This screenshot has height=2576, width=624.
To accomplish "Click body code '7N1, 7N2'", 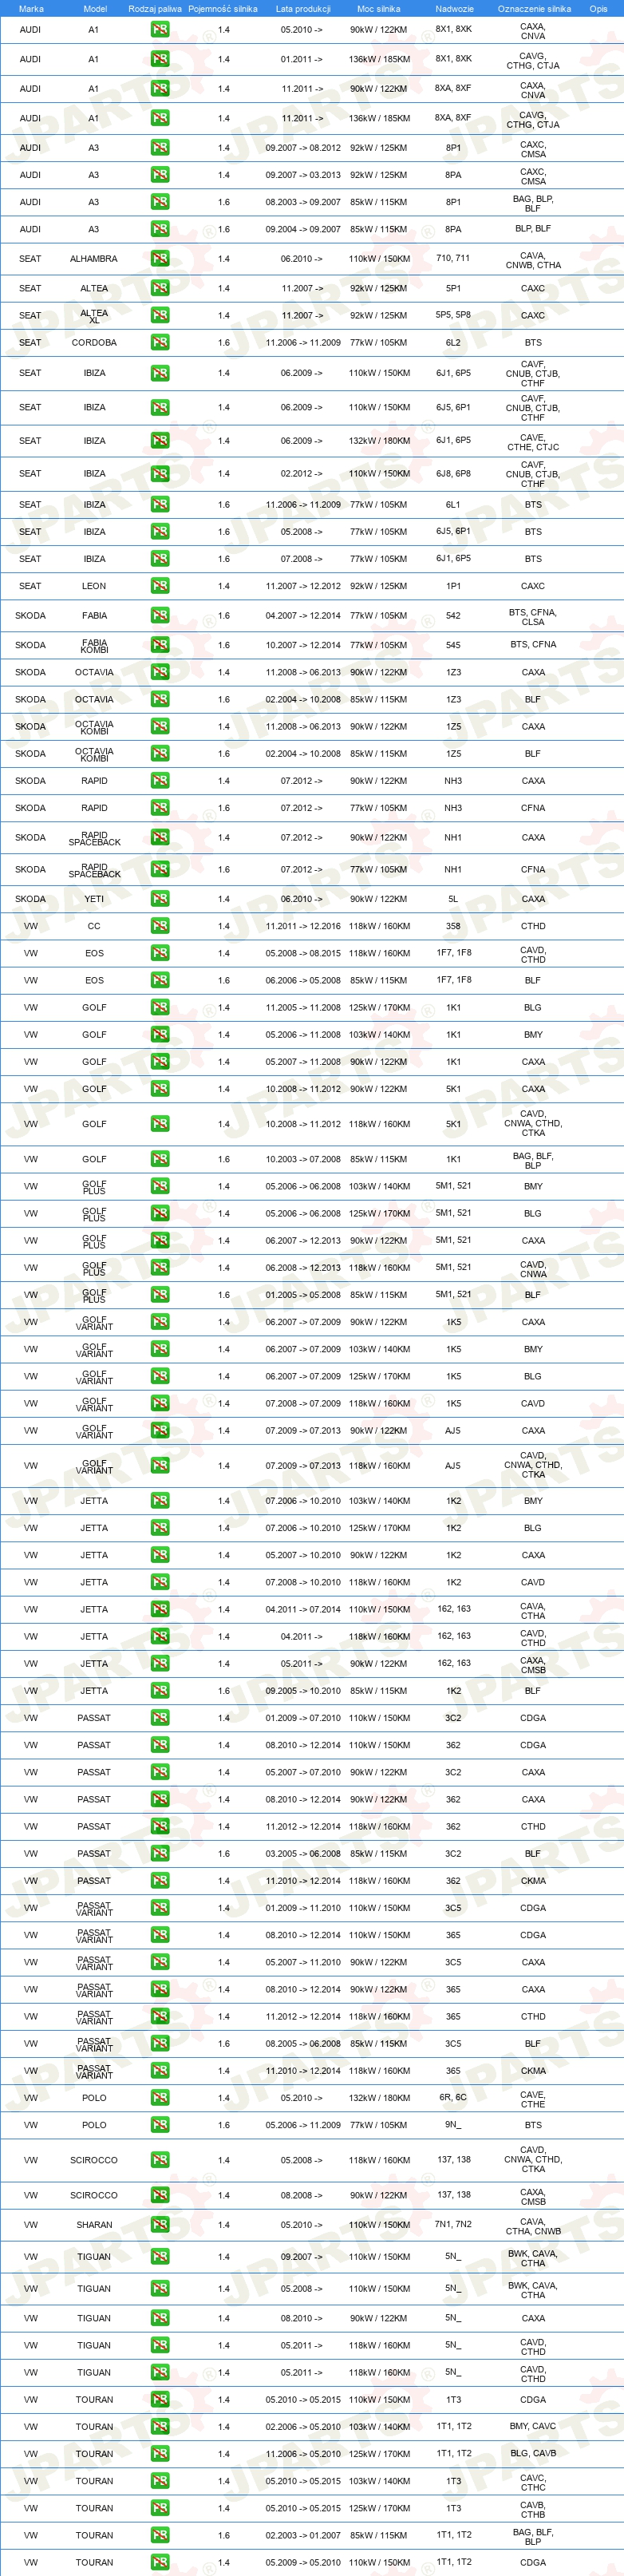I will 453,2224.
